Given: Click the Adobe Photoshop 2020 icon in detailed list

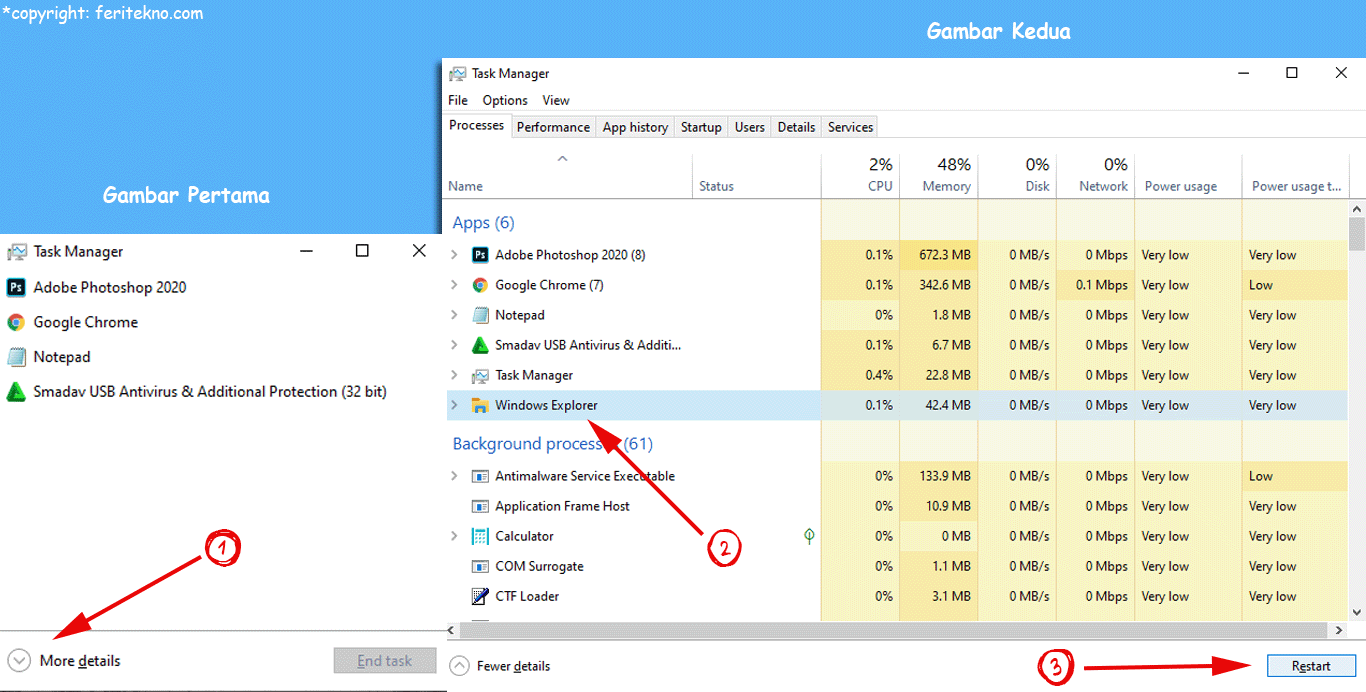Looking at the screenshot, I should [480, 255].
